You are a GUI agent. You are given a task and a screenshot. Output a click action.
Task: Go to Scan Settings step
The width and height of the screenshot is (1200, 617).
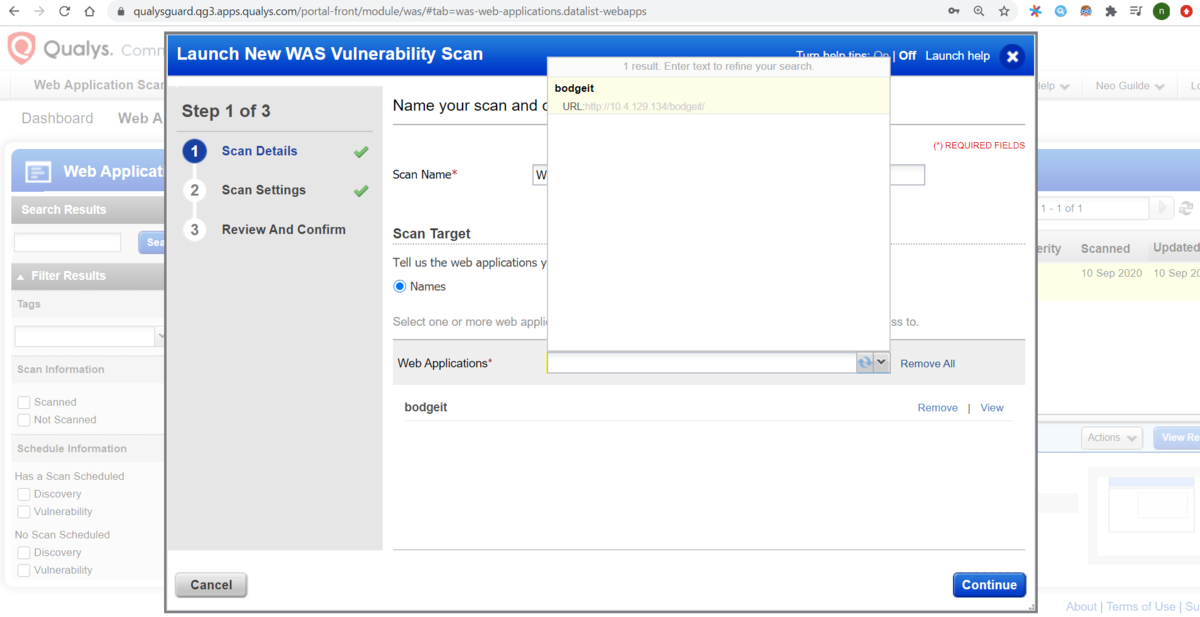[263, 190]
